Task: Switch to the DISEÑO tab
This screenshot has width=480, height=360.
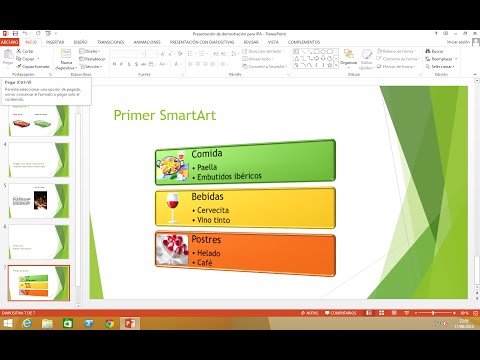Action: (80, 42)
